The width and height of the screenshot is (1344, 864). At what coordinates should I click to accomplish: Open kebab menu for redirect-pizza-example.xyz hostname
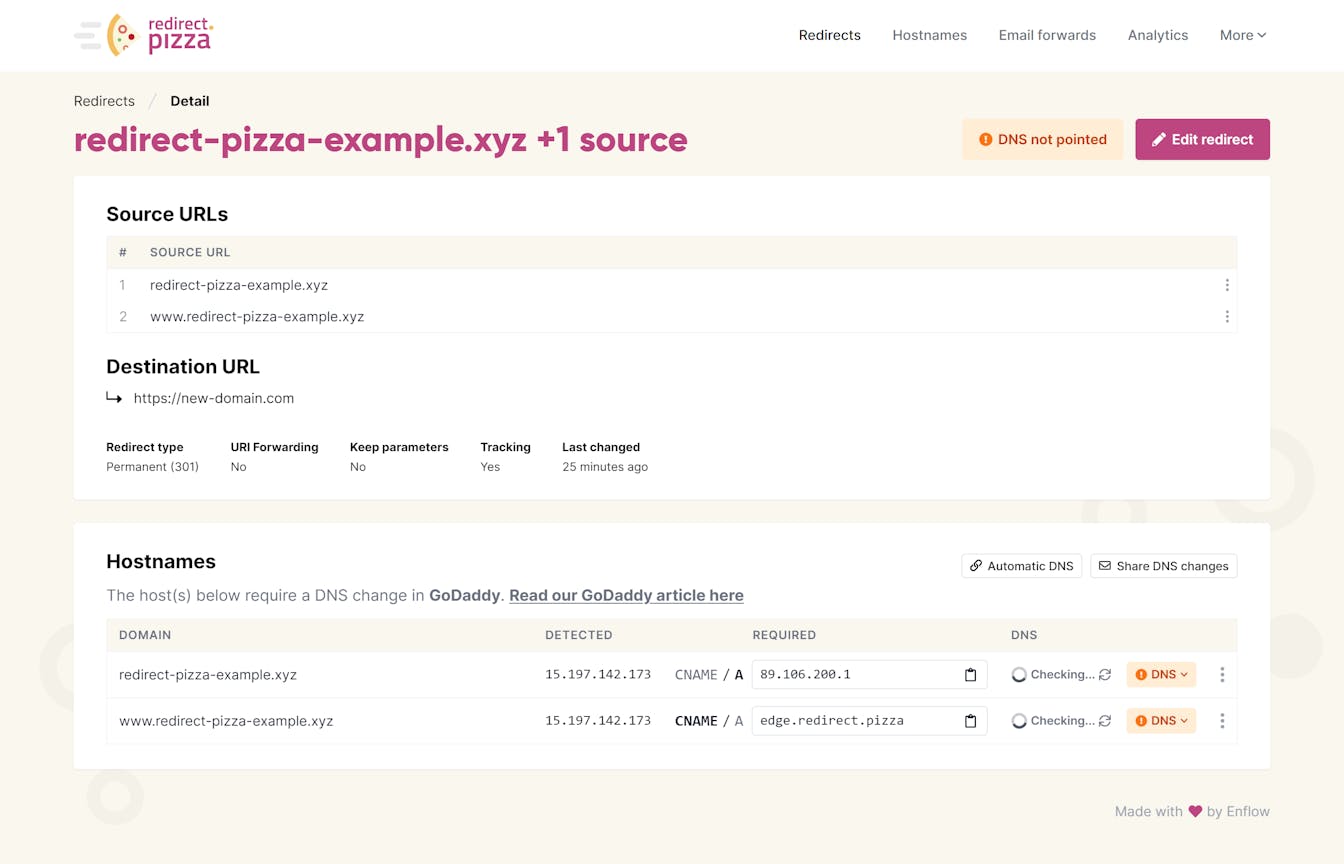pos(1222,675)
